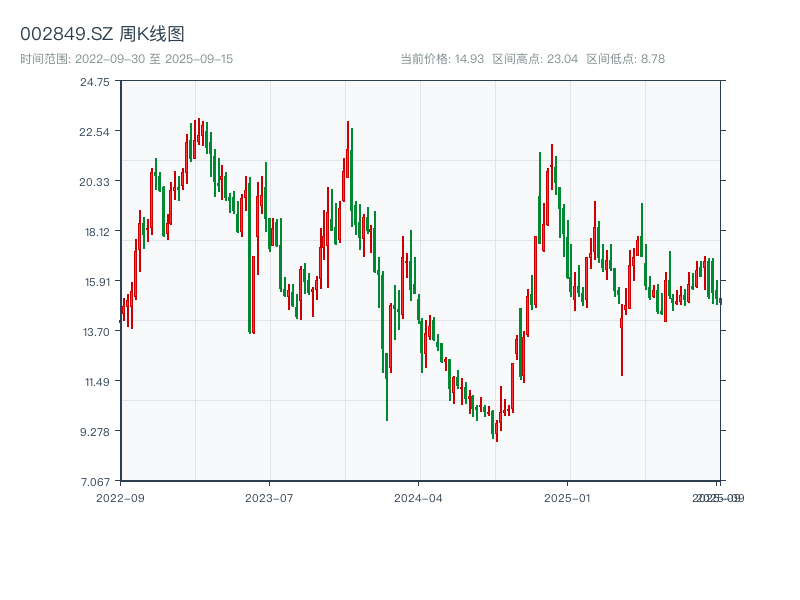Click the current price label 当前价格: 14.93

tap(442, 59)
